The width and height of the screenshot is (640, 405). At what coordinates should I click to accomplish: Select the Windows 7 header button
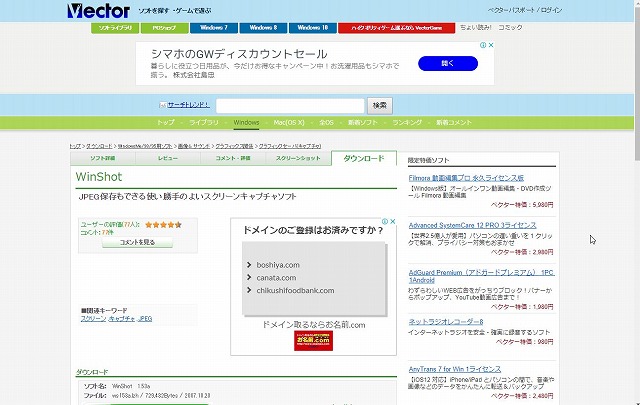tap(214, 28)
